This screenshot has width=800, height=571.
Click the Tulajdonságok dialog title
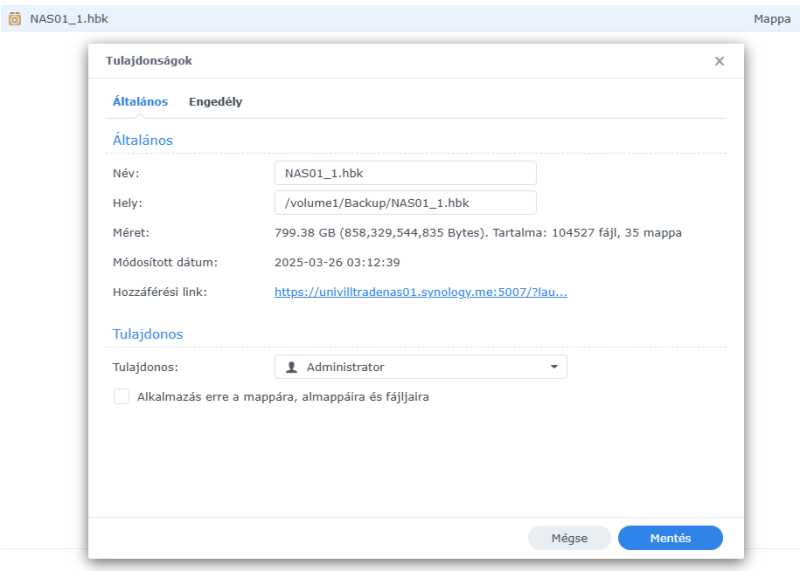click(x=148, y=61)
